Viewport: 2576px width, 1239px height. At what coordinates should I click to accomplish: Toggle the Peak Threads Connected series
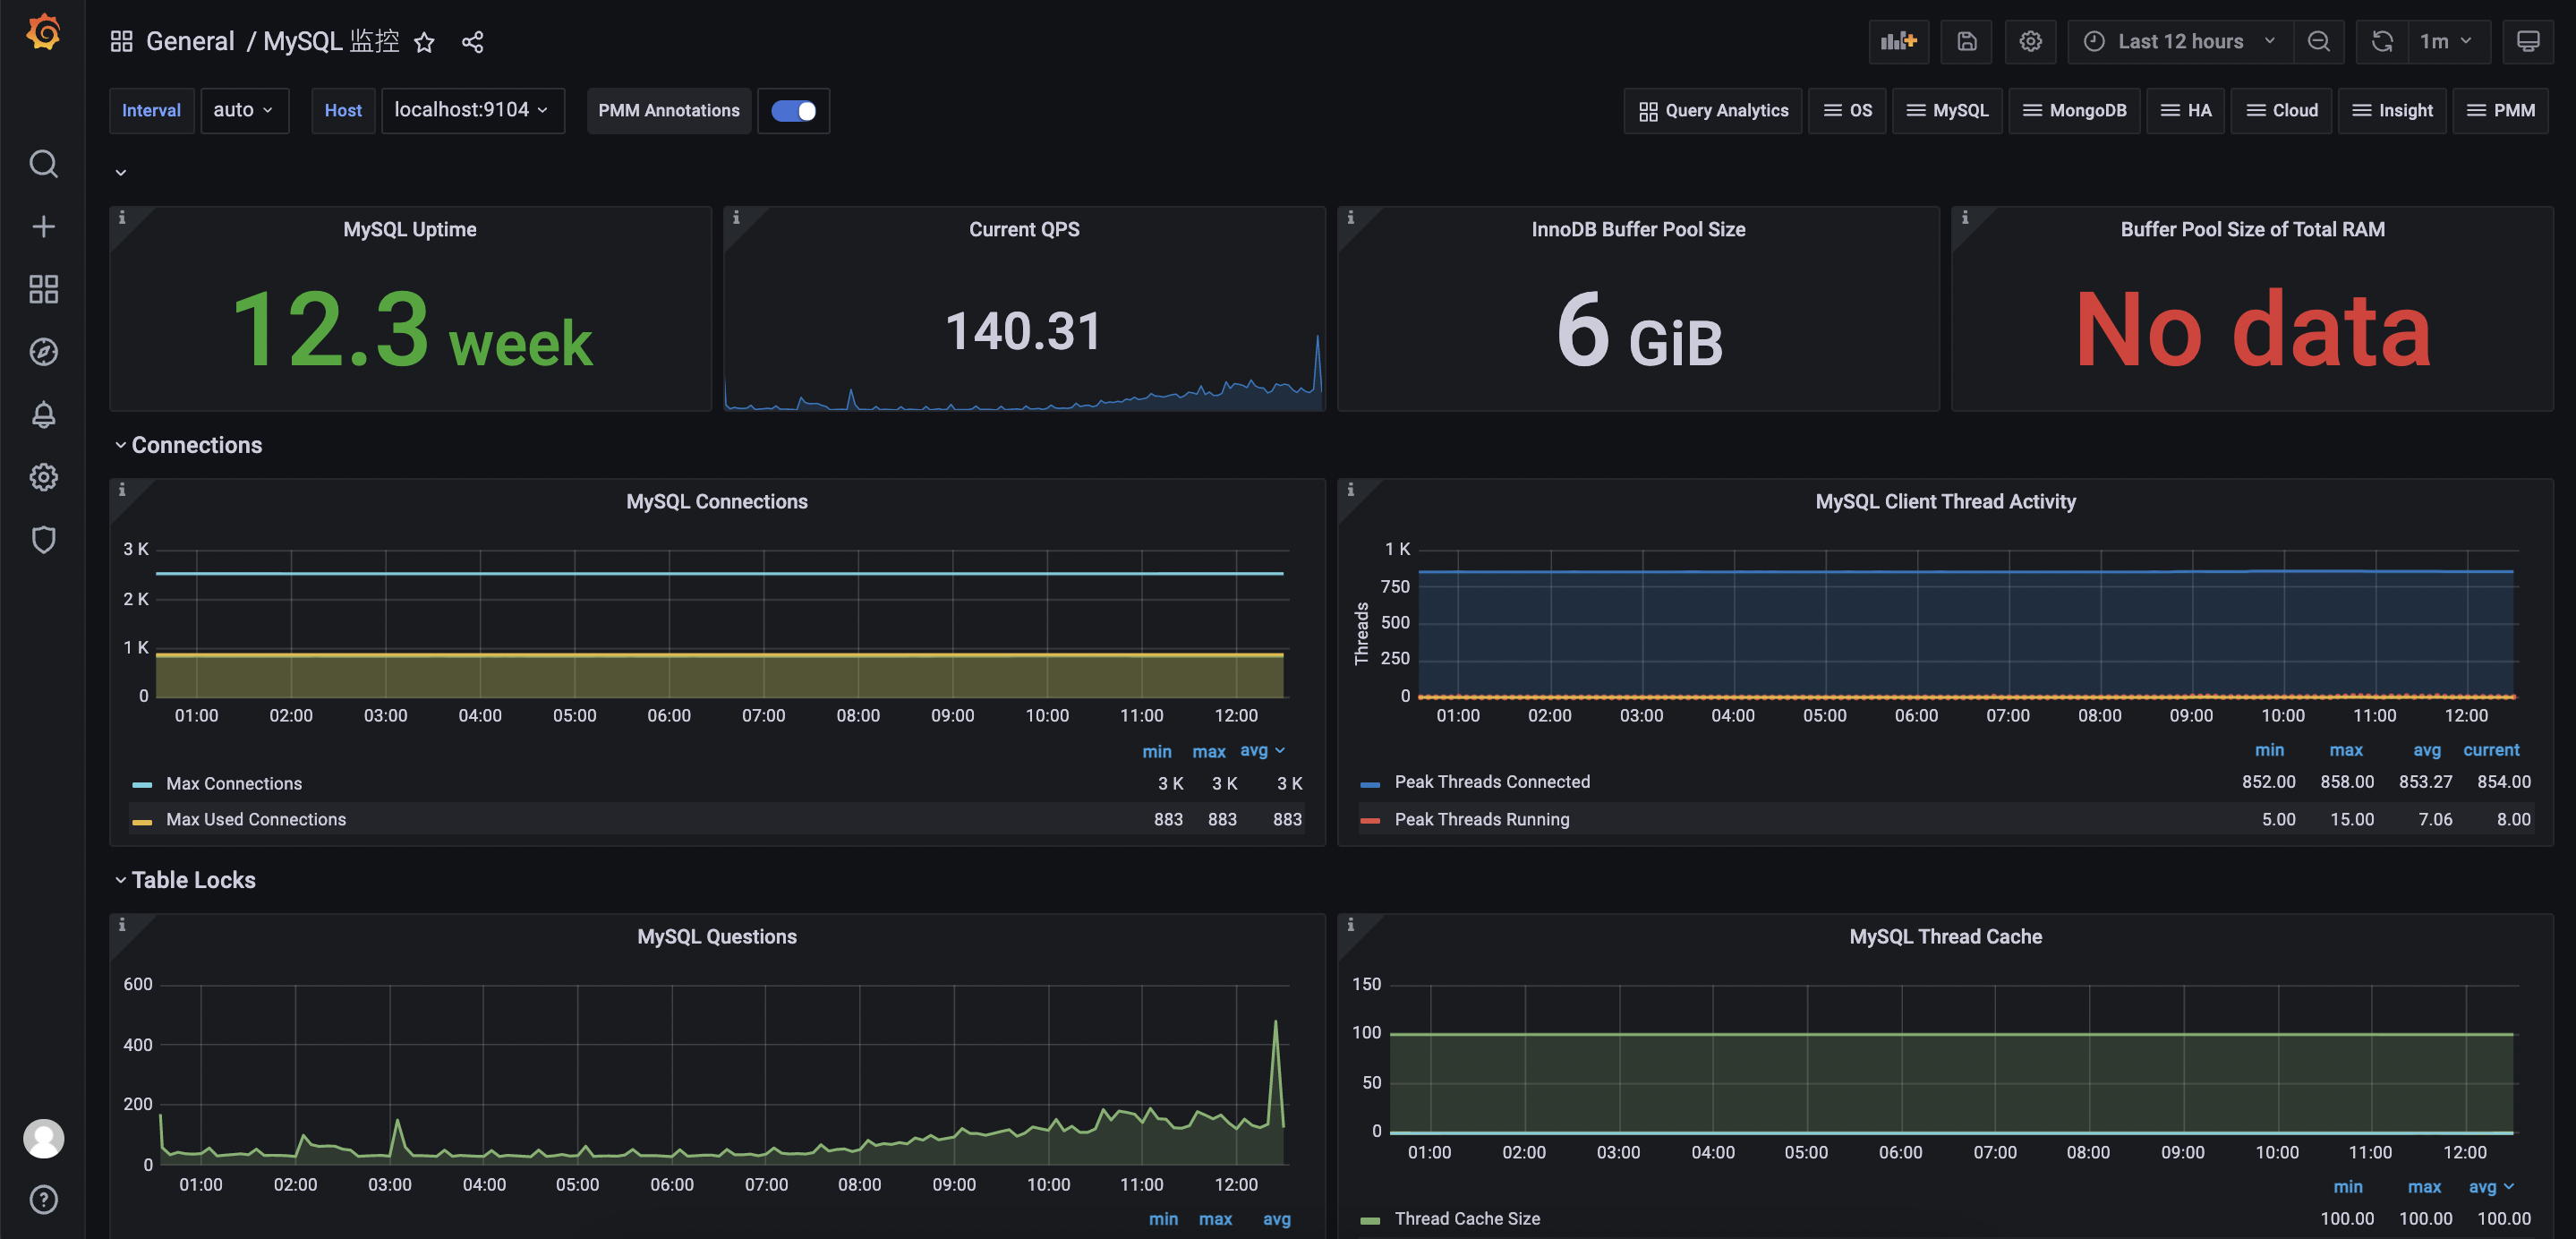pyautogui.click(x=1491, y=782)
